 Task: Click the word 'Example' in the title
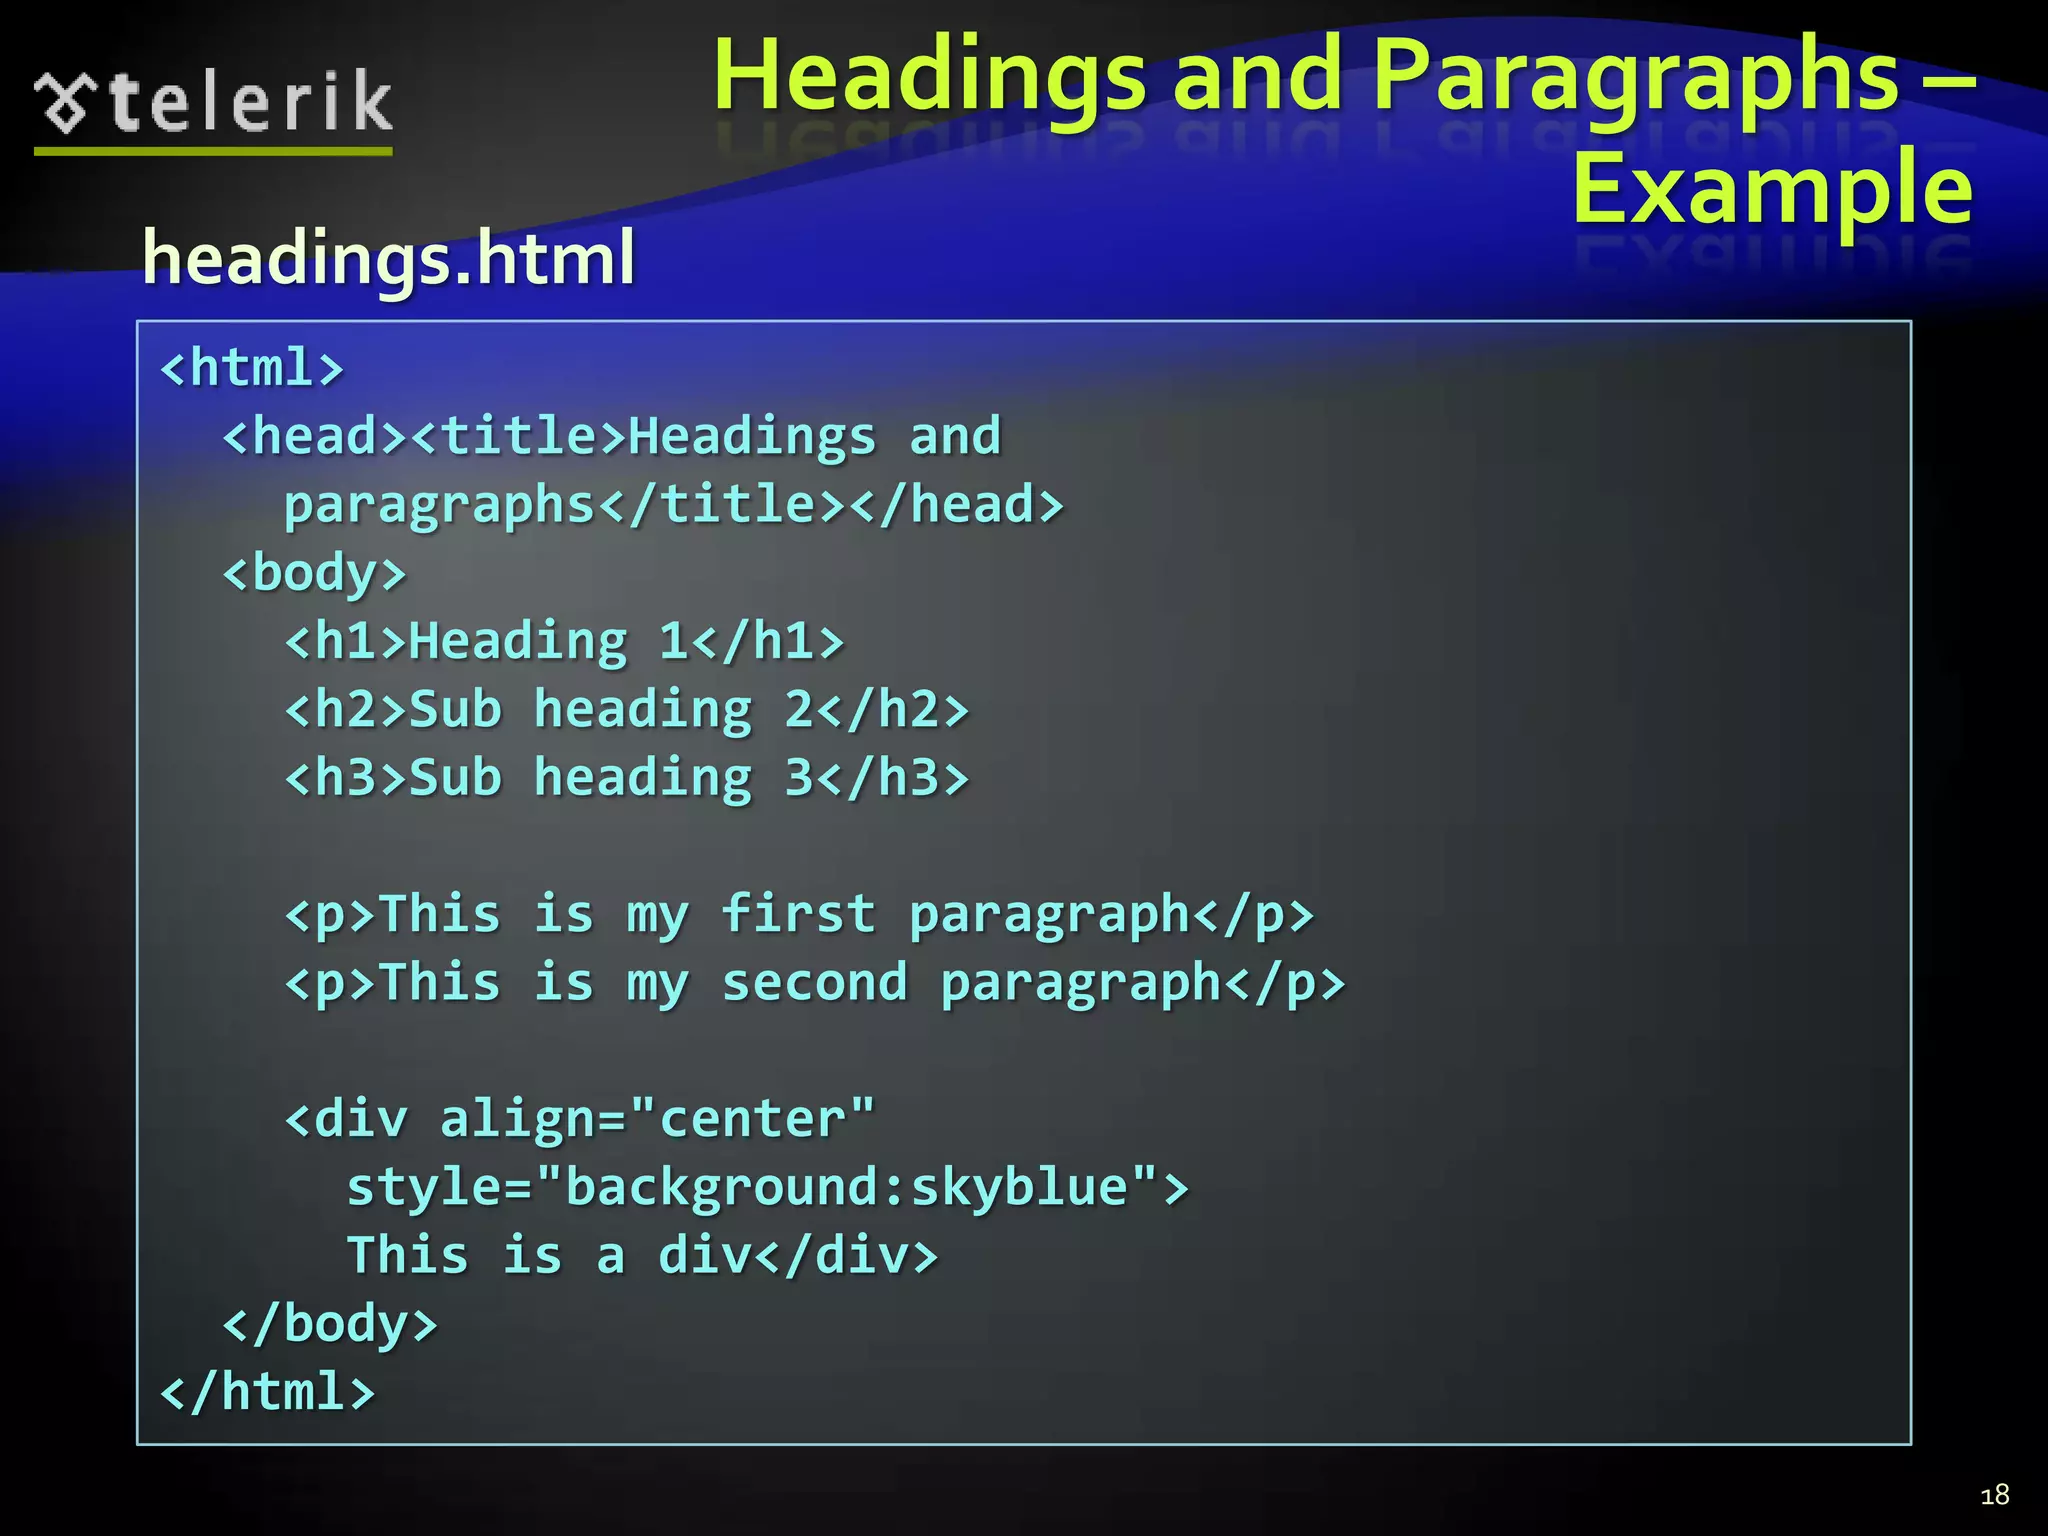coord(1771,188)
